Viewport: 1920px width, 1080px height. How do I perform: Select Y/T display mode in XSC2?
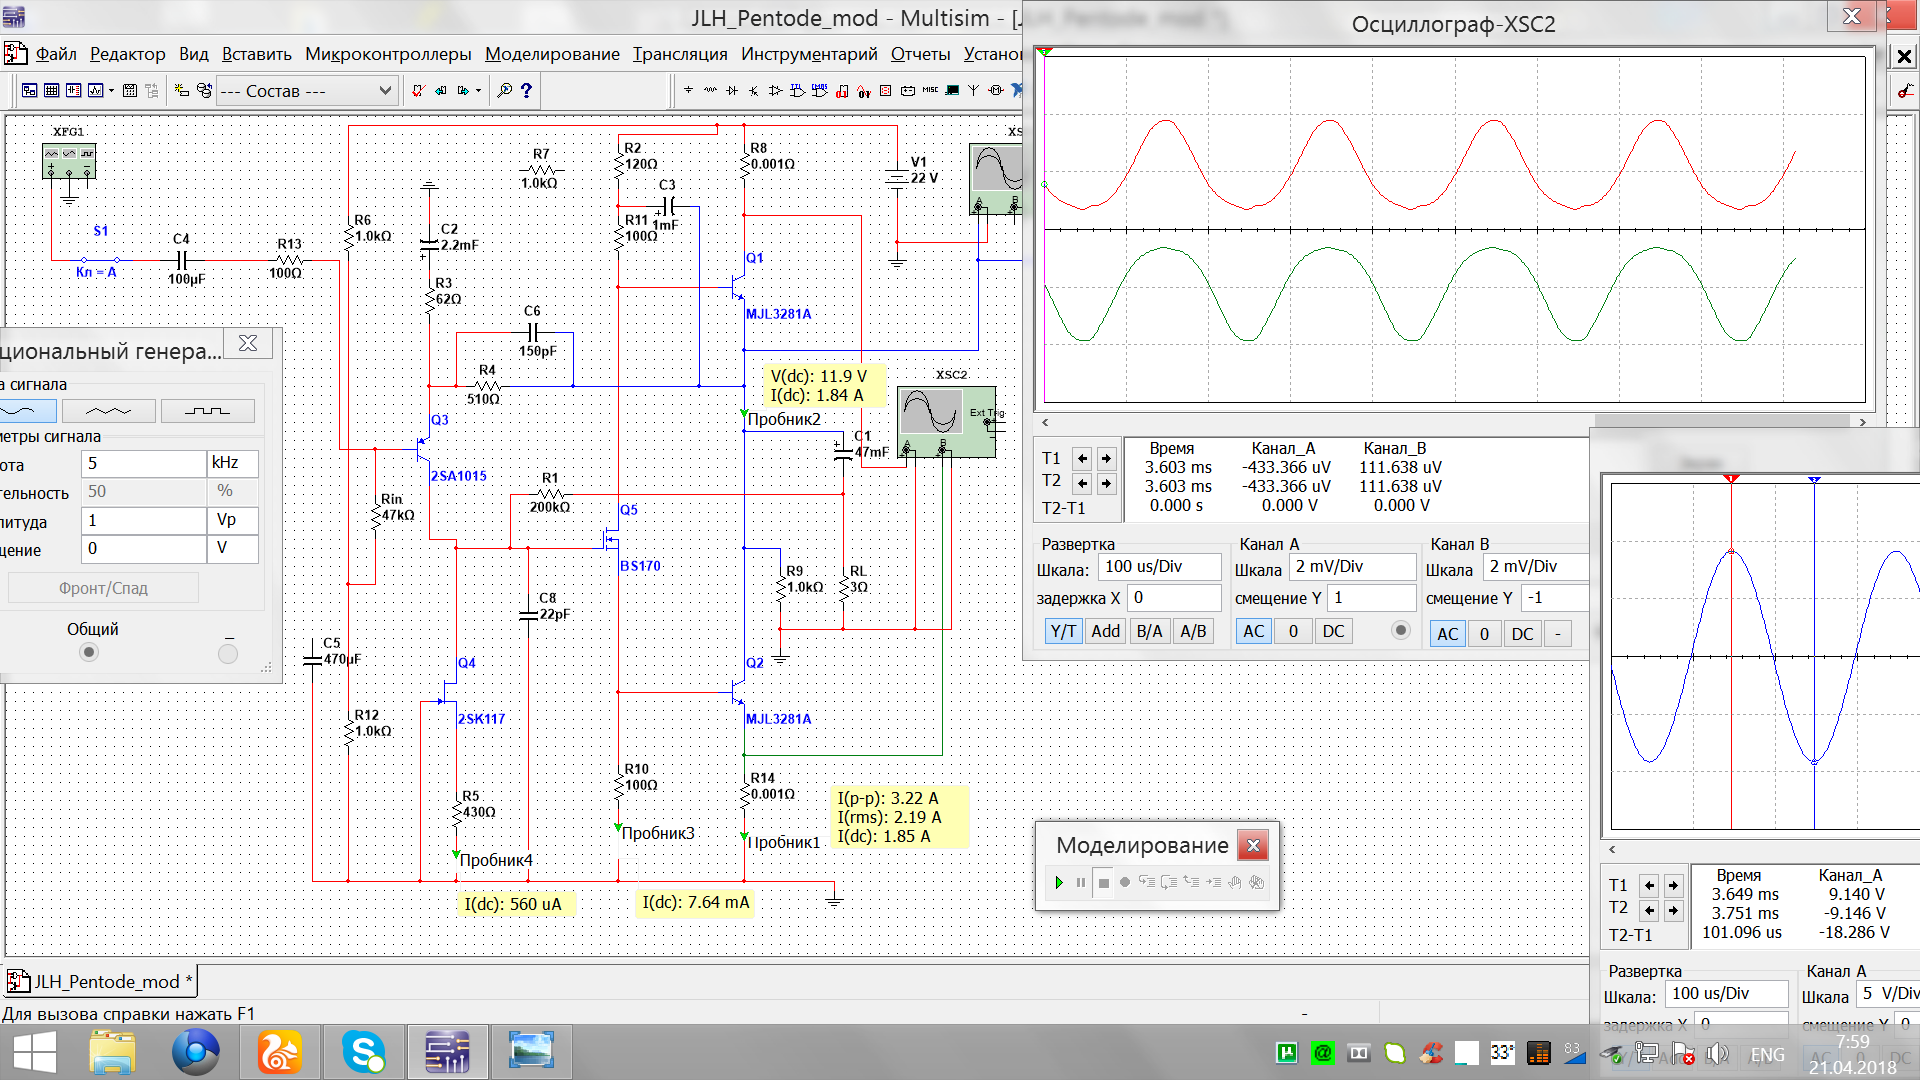(x=1063, y=631)
